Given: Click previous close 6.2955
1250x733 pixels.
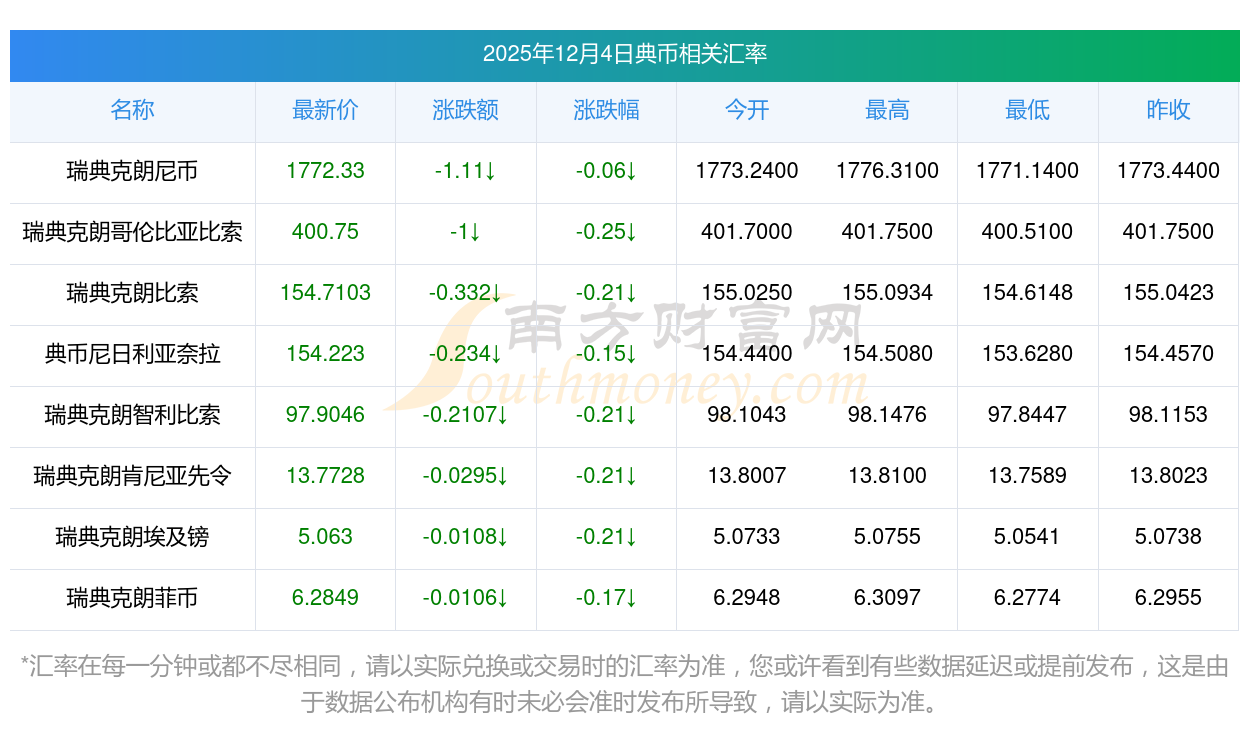Looking at the screenshot, I should point(1168,598).
